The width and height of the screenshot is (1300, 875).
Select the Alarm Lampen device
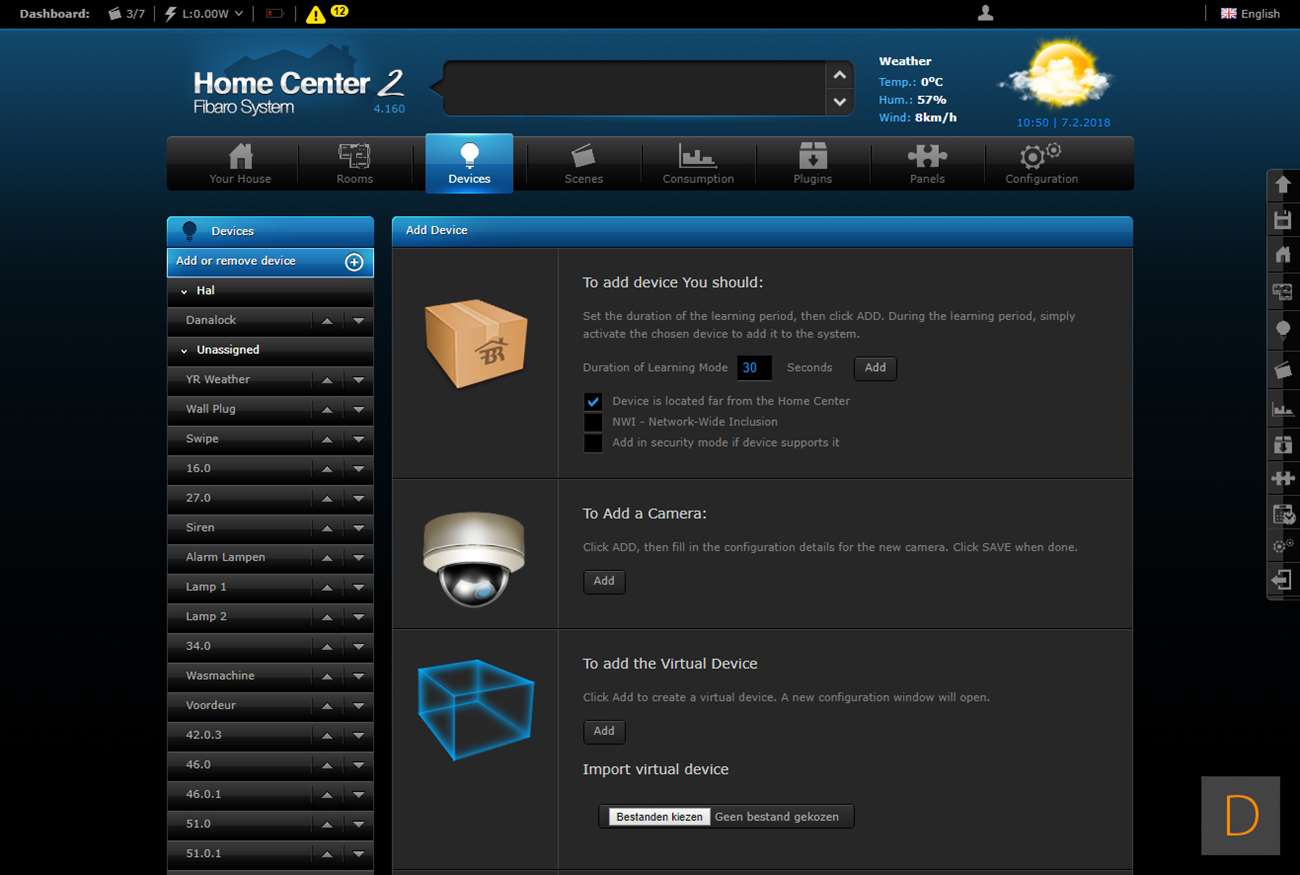(x=225, y=557)
